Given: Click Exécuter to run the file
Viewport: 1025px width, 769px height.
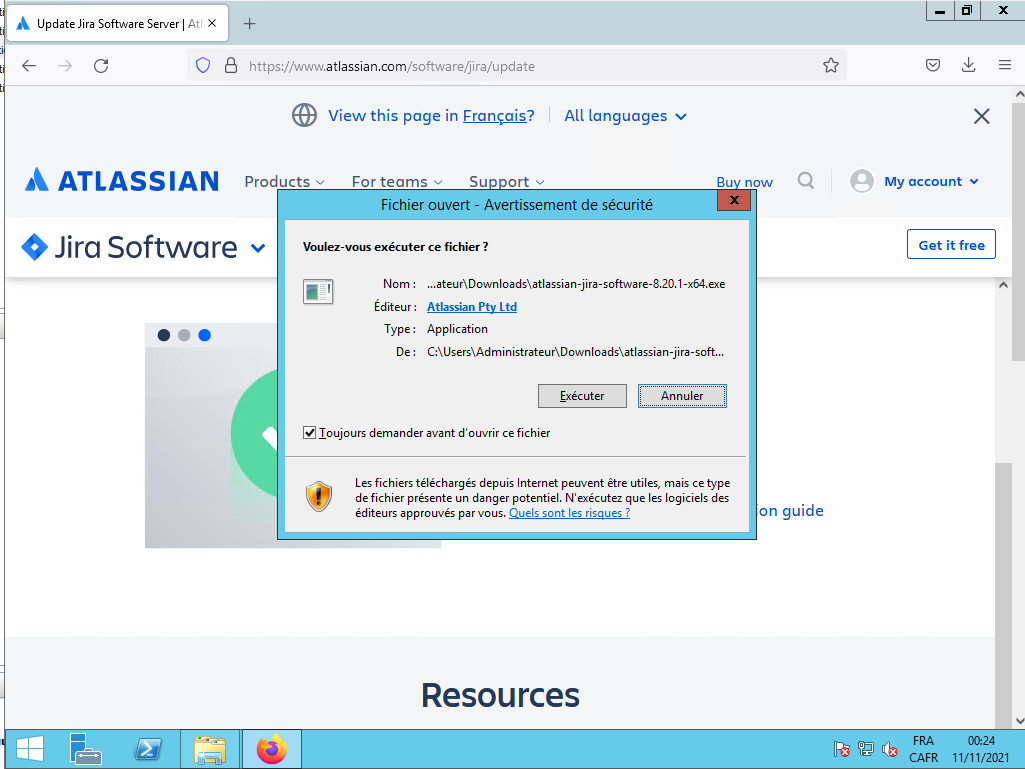Looking at the screenshot, I should 582,396.
